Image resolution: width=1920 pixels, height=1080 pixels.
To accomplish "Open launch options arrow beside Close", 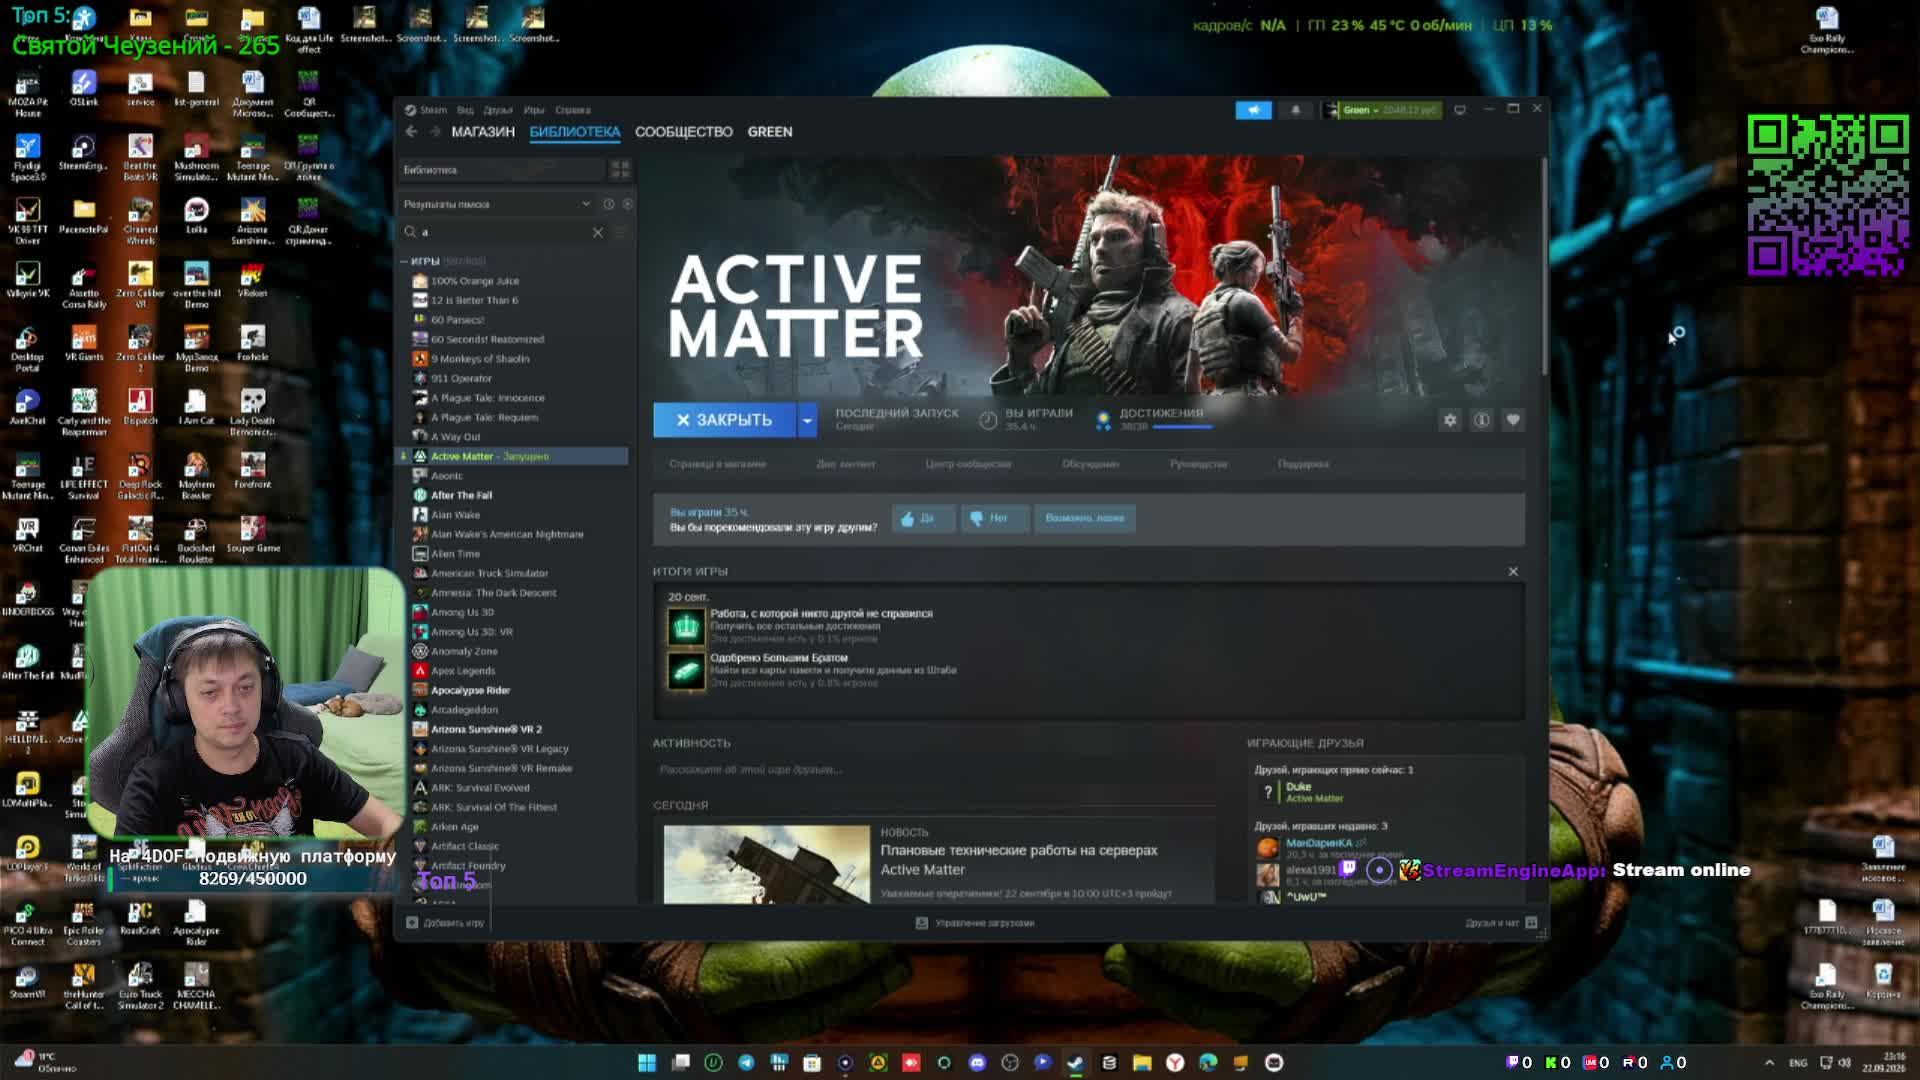I will (x=807, y=420).
